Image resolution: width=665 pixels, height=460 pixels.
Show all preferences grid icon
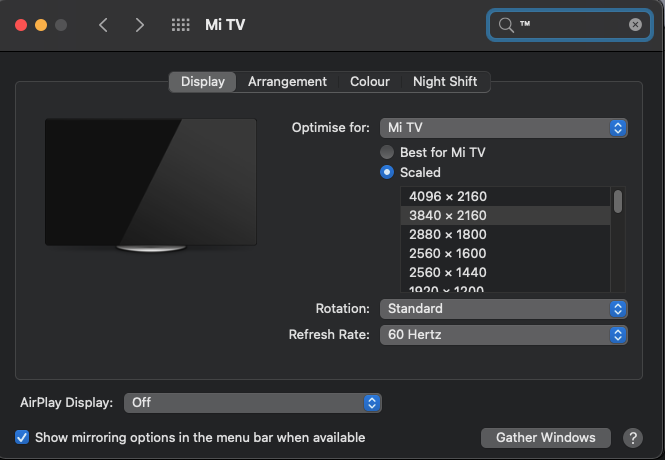(181, 25)
